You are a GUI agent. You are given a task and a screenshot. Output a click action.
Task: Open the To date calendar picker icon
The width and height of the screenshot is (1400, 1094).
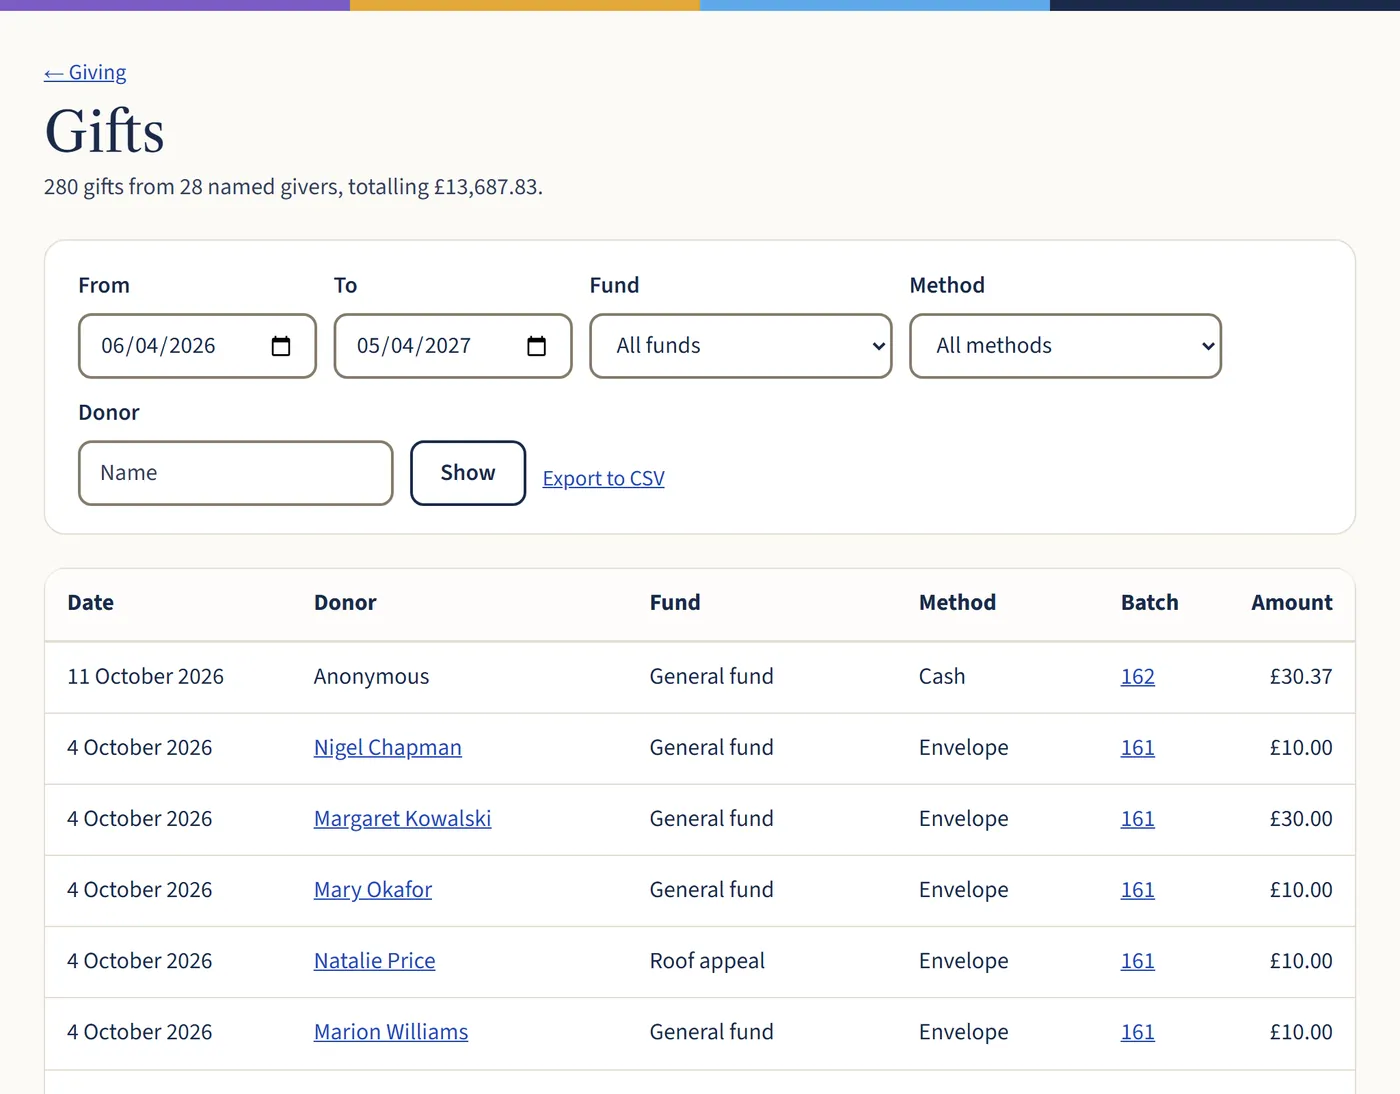[x=537, y=346]
